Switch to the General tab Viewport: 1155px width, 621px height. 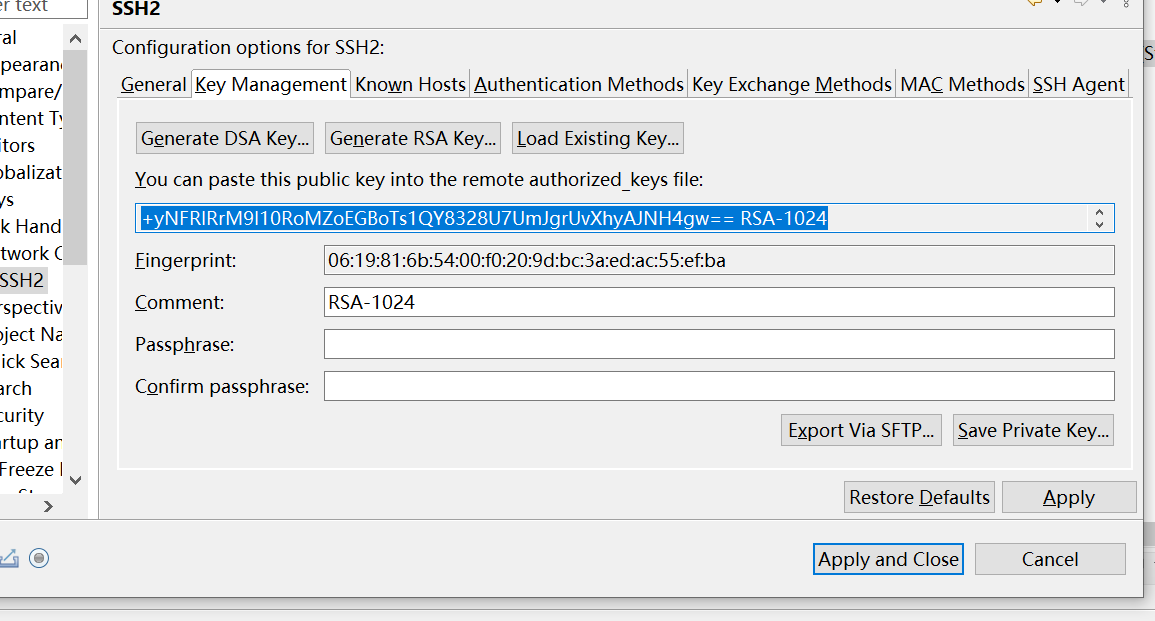coord(153,85)
